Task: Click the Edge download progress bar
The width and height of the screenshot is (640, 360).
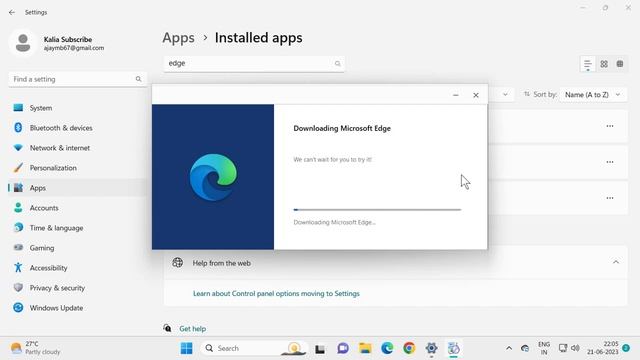Action: (x=377, y=209)
